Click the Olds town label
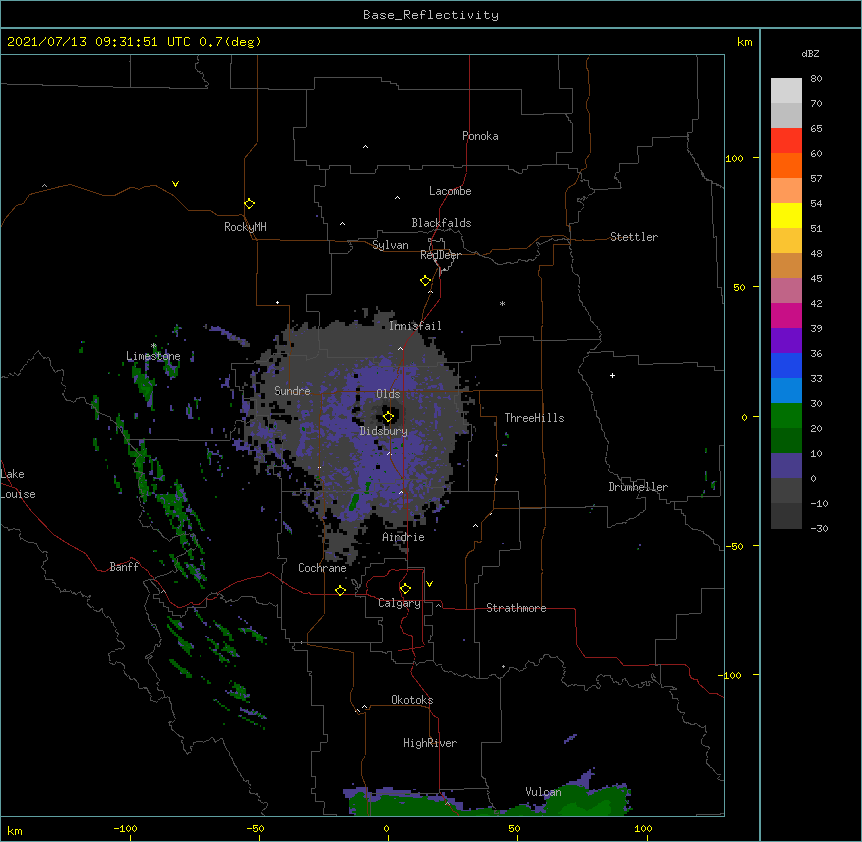Screen dimensions: 862x842 click(x=388, y=394)
